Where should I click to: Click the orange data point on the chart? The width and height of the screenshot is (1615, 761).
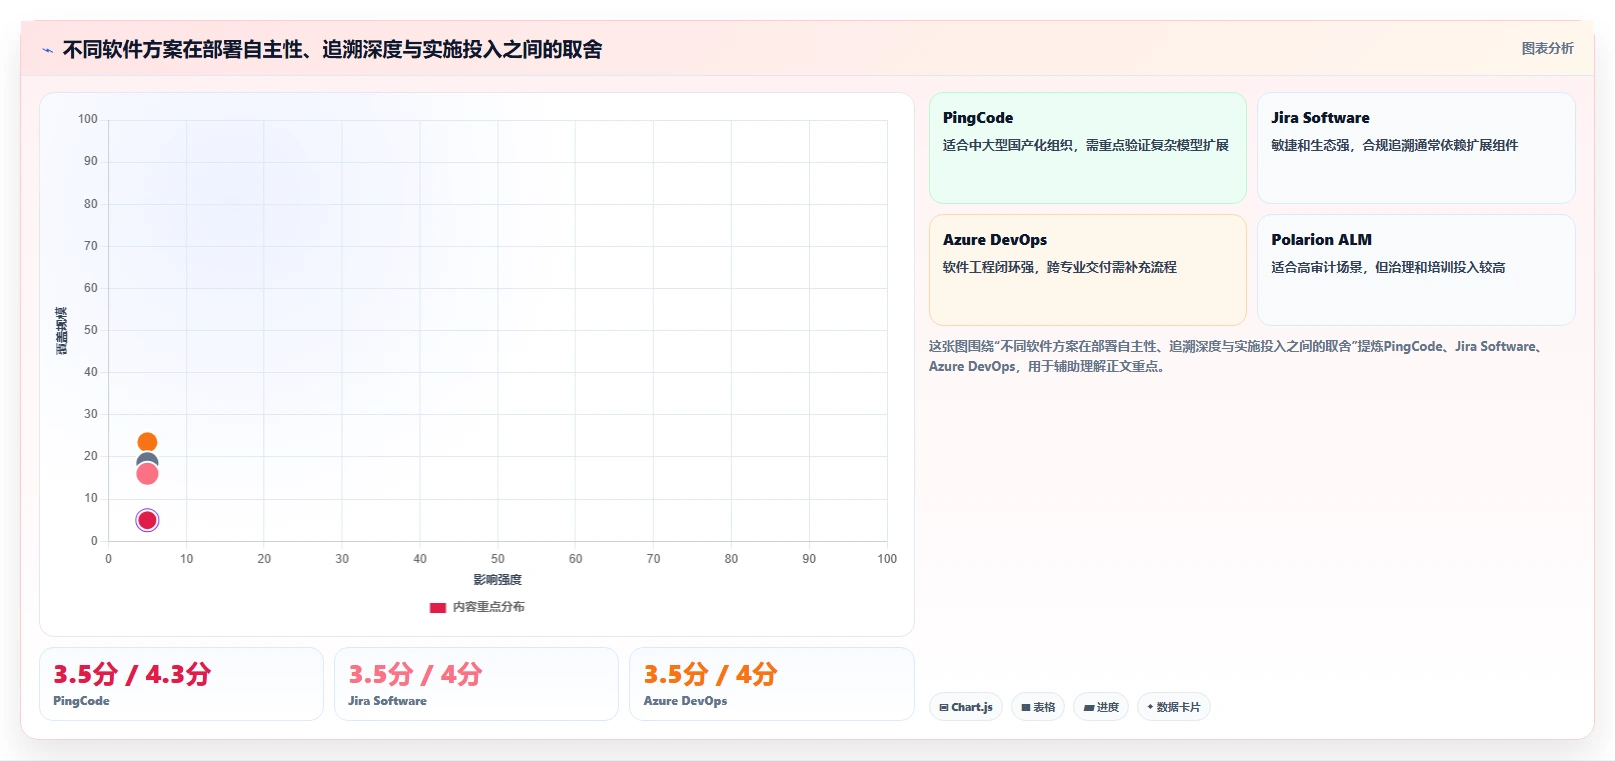click(147, 442)
